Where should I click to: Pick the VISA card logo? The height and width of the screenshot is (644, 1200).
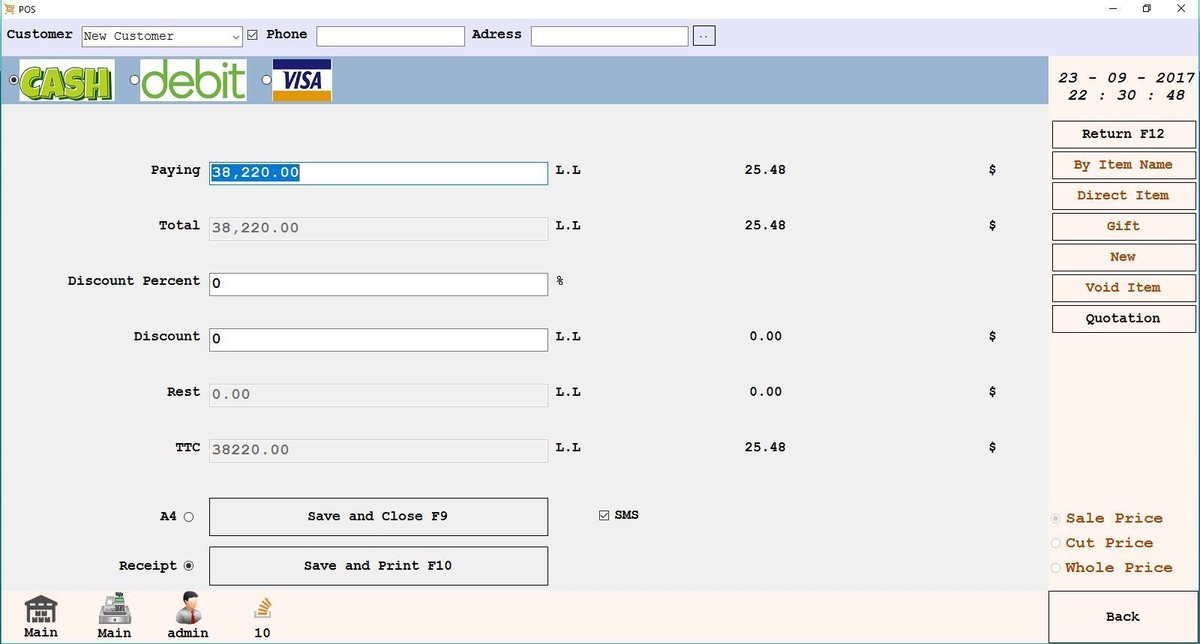pos(301,81)
